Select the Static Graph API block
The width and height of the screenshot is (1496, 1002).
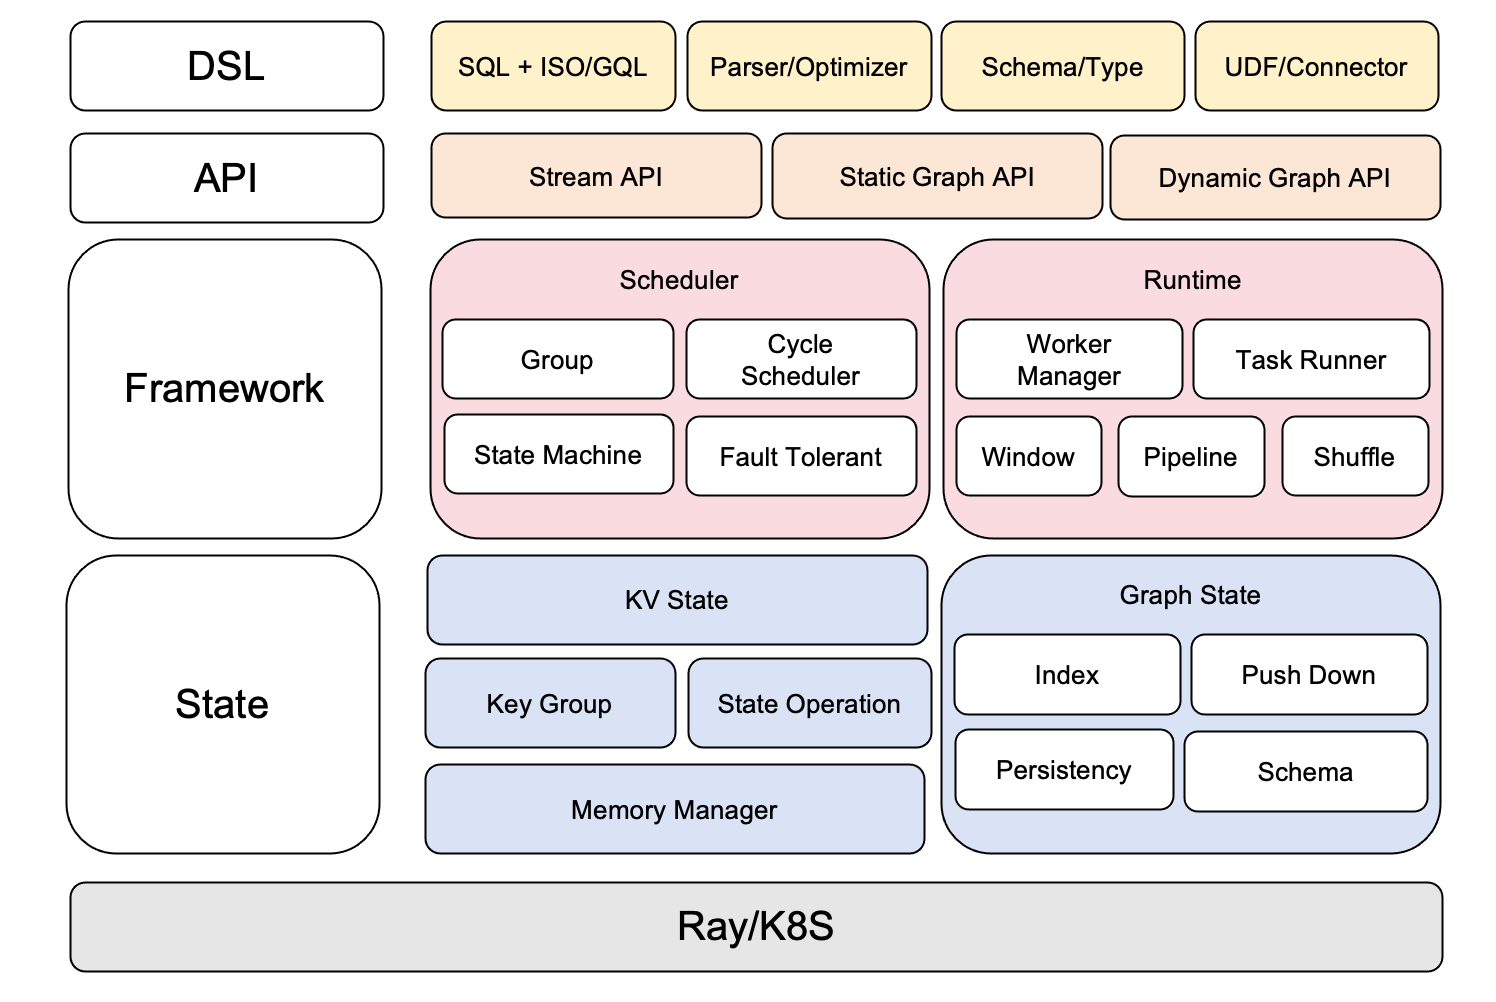pos(937,177)
